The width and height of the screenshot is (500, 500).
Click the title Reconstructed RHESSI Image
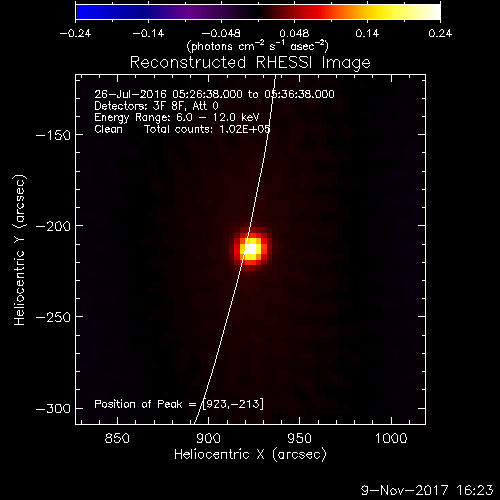point(250,63)
